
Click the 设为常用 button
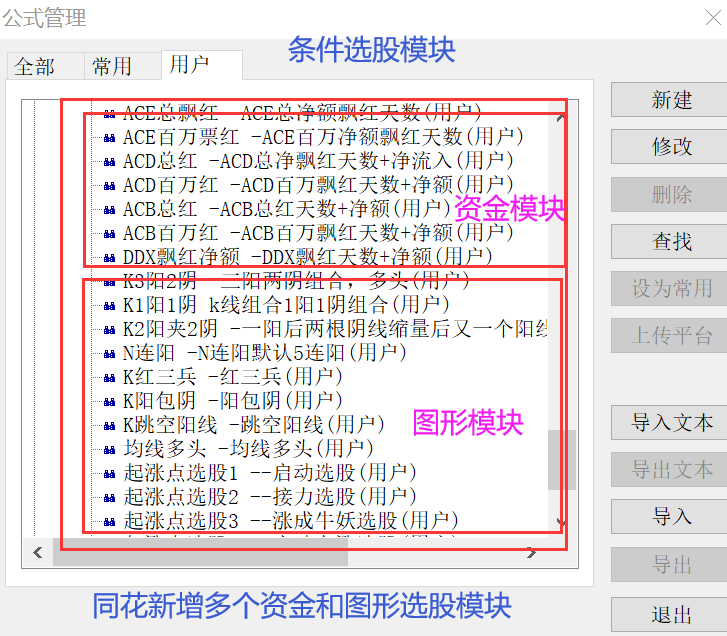coord(671,288)
